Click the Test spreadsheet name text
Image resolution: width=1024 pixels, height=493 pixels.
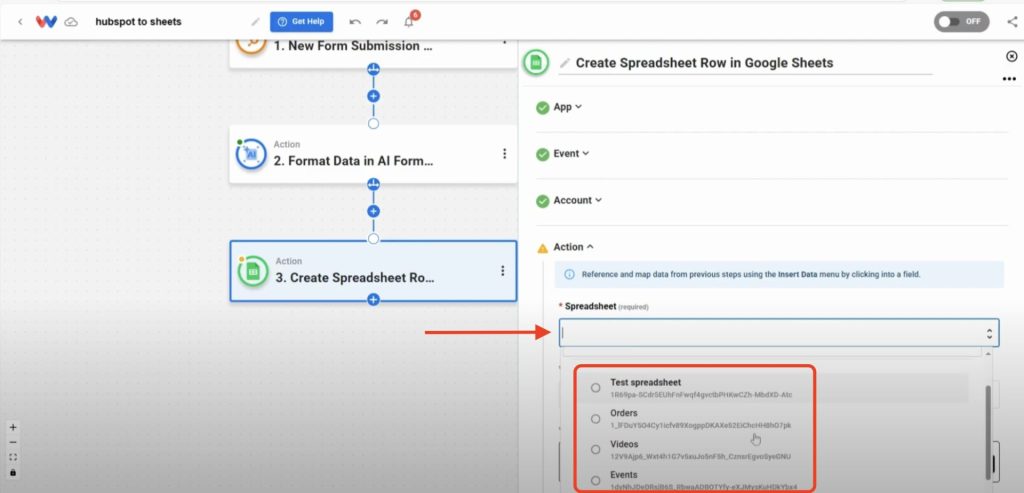(645, 383)
